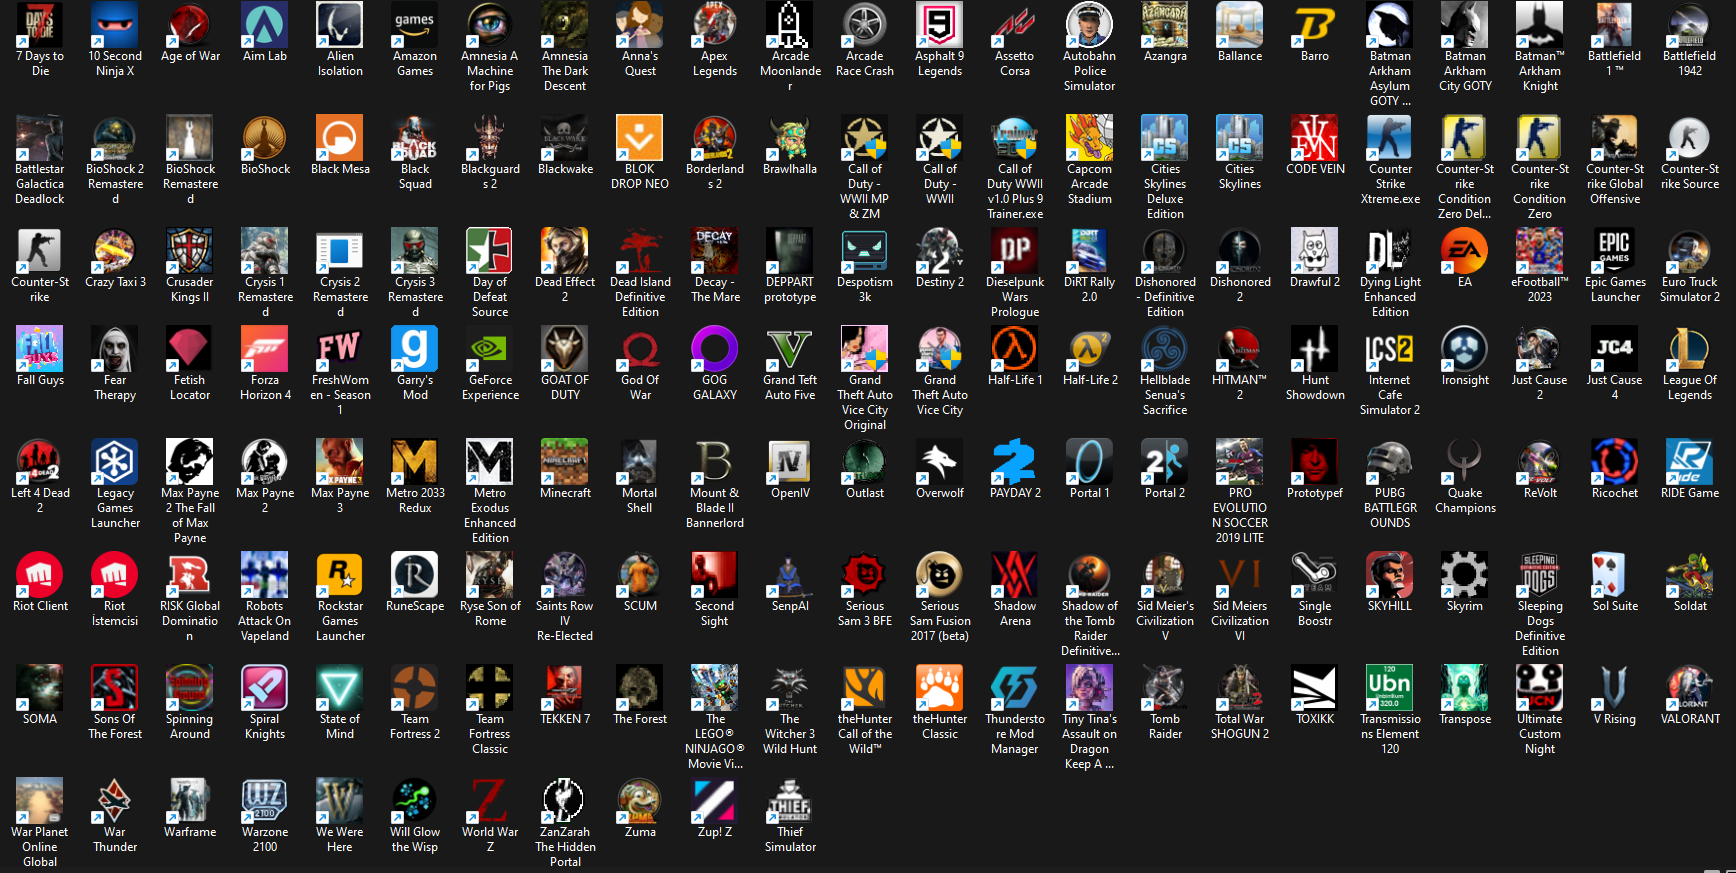Open Forza Horizon 4 icon
1736x873 pixels.
[265, 349]
